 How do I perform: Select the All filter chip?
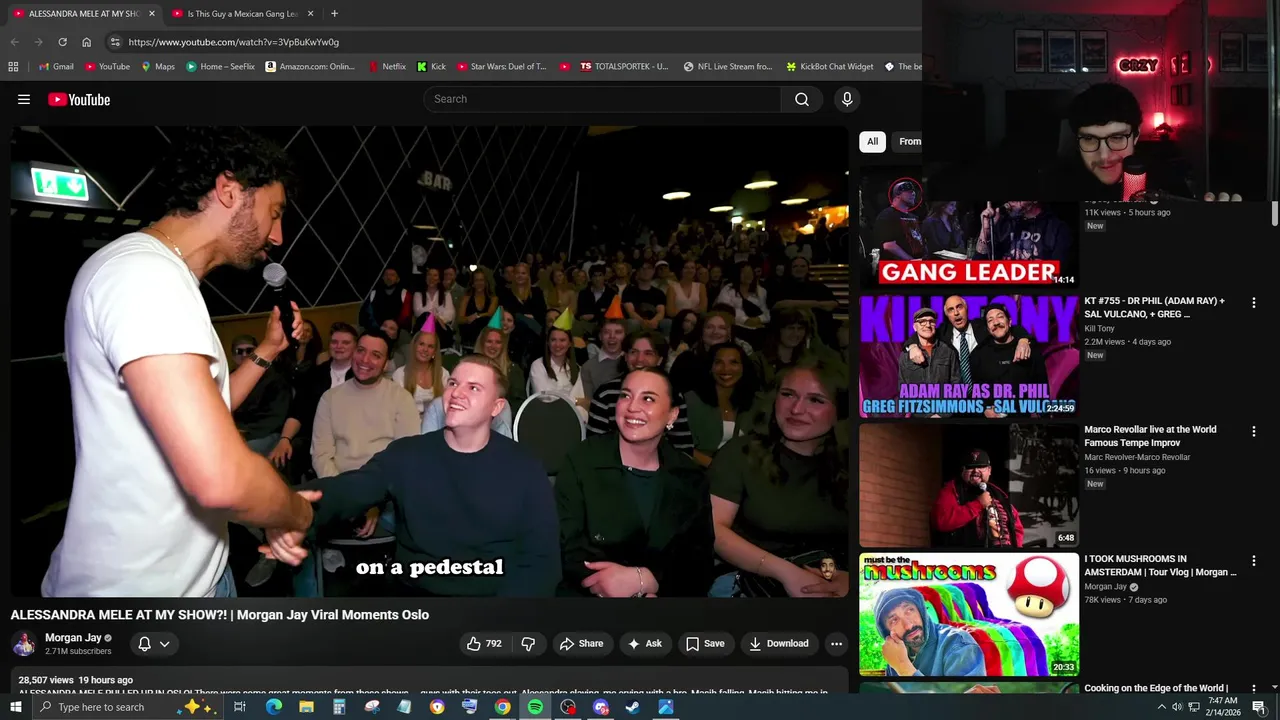coord(872,141)
